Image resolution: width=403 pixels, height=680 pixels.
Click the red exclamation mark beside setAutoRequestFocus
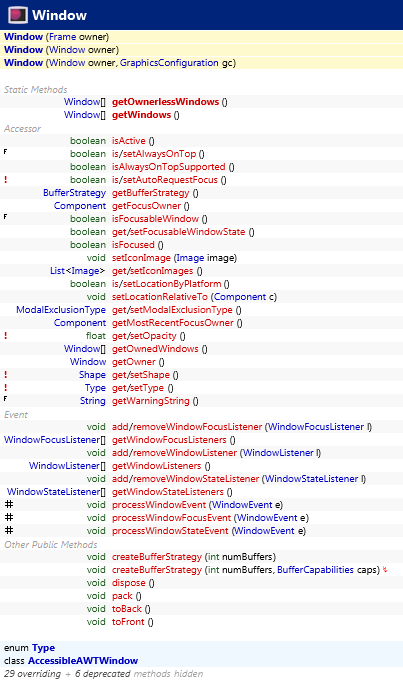coord(6,180)
